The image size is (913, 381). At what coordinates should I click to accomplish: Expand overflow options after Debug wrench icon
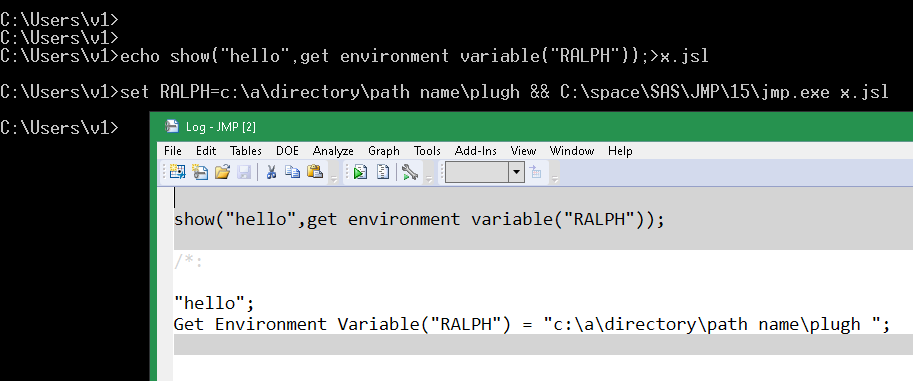point(429,179)
